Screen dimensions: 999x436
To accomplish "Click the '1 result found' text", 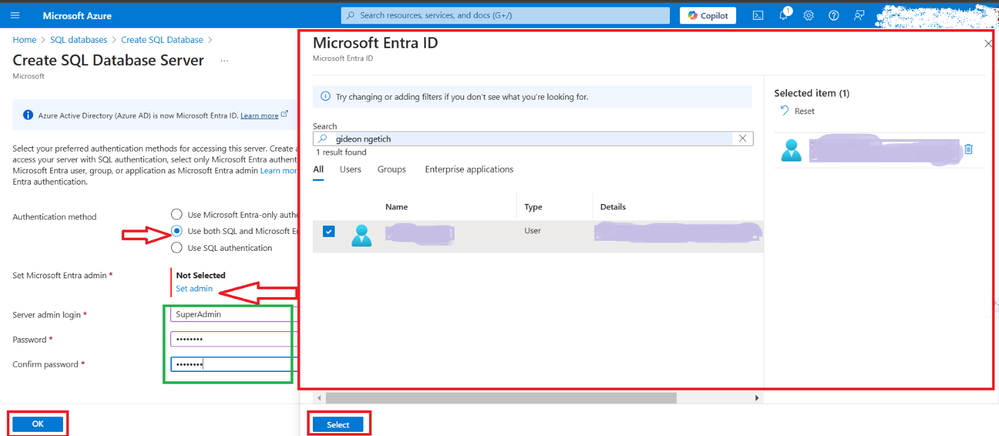I will click(341, 153).
